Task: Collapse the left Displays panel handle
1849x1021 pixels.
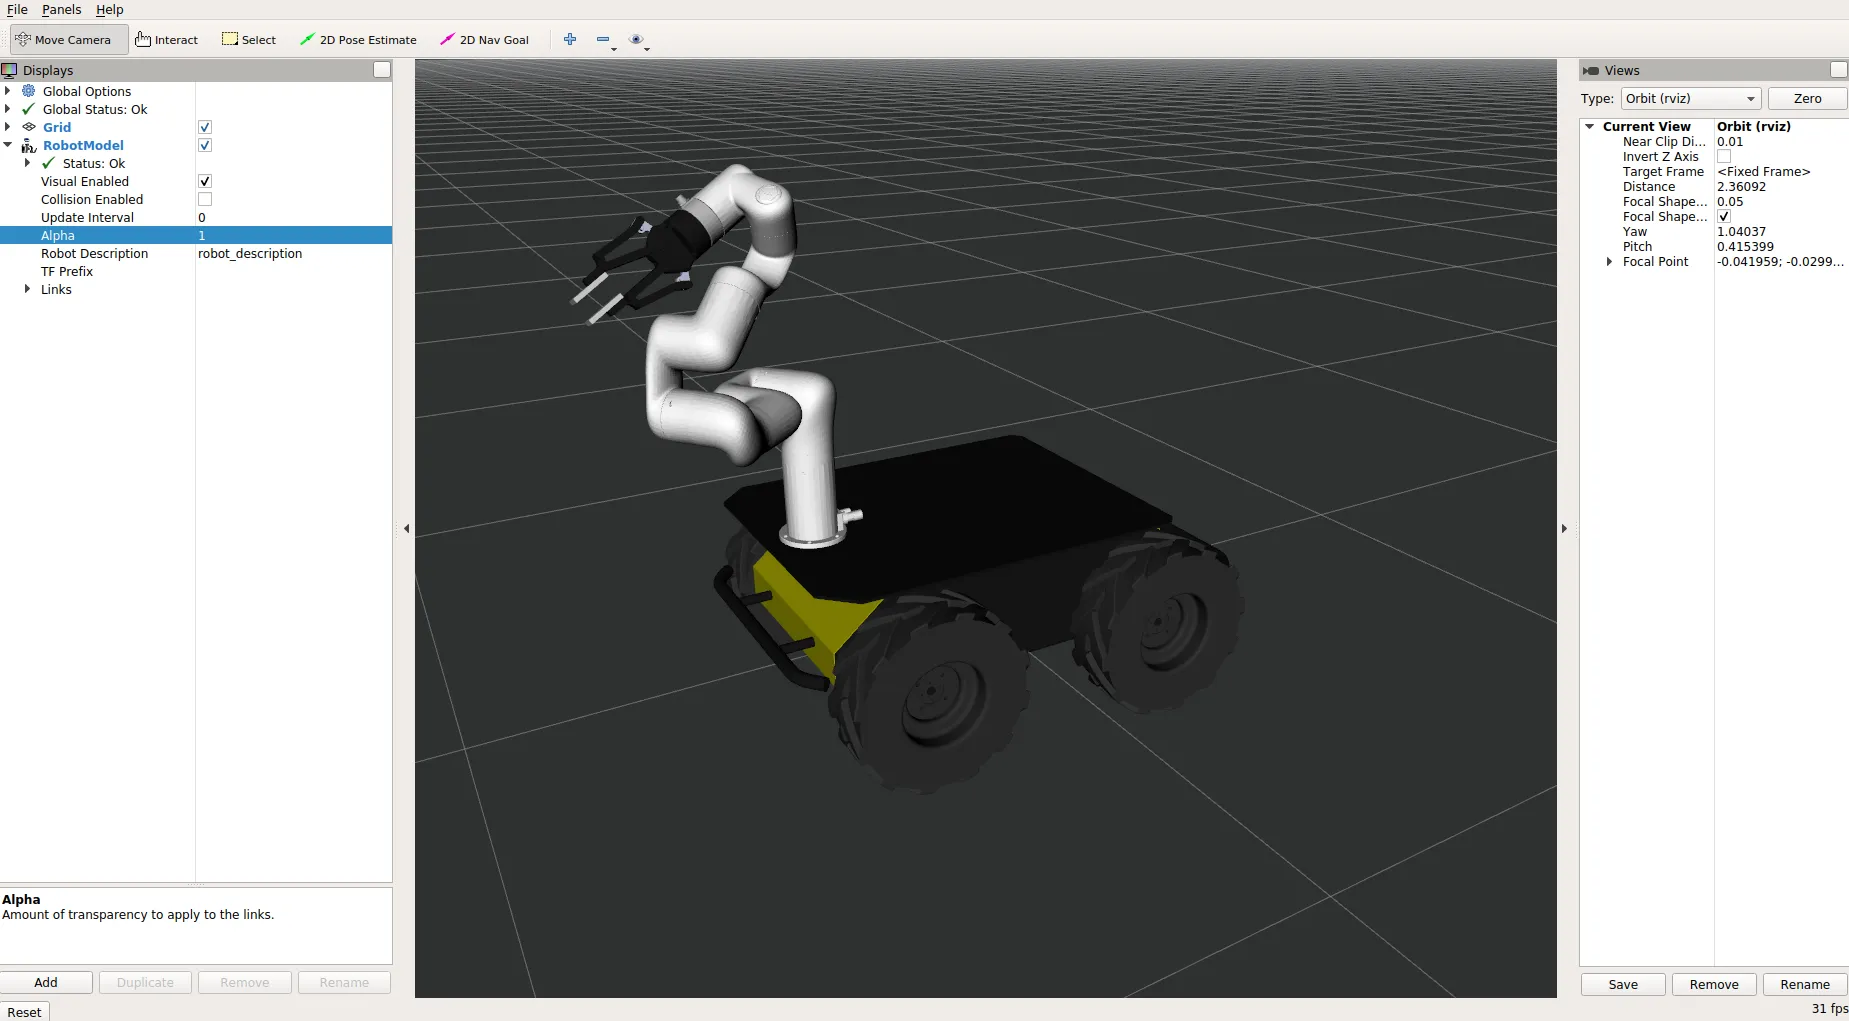Action: (x=406, y=529)
